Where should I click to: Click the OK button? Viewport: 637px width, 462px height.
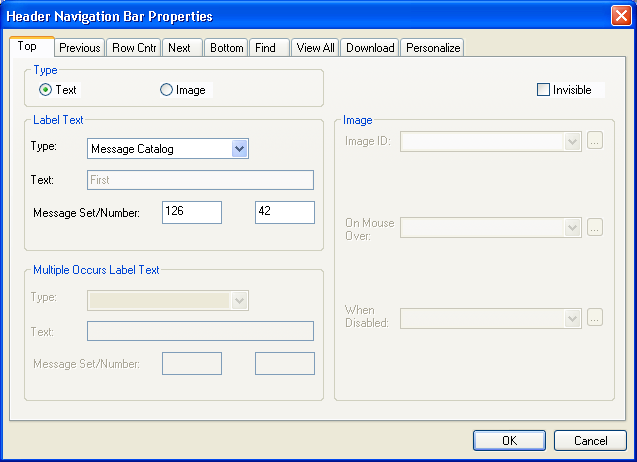coord(509,441)
